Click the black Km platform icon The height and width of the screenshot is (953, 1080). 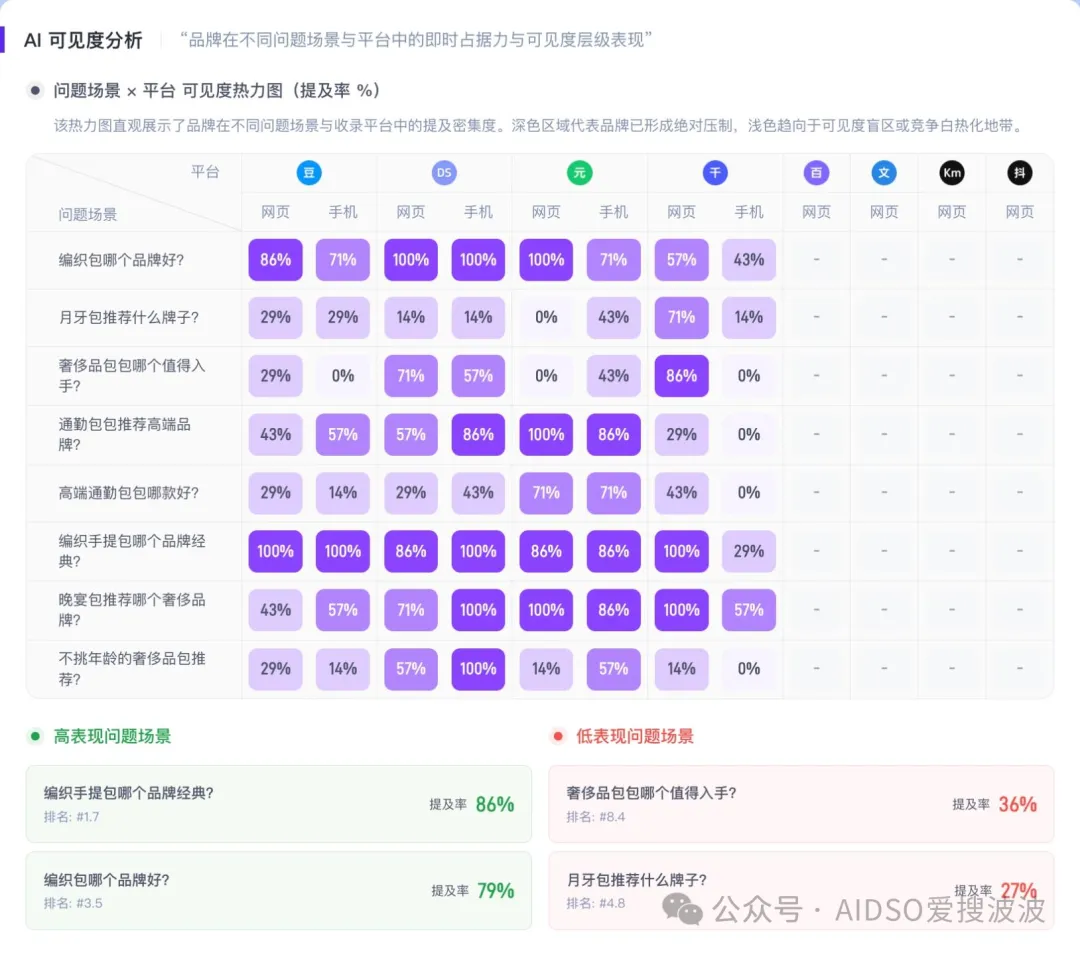coord(952,172)
